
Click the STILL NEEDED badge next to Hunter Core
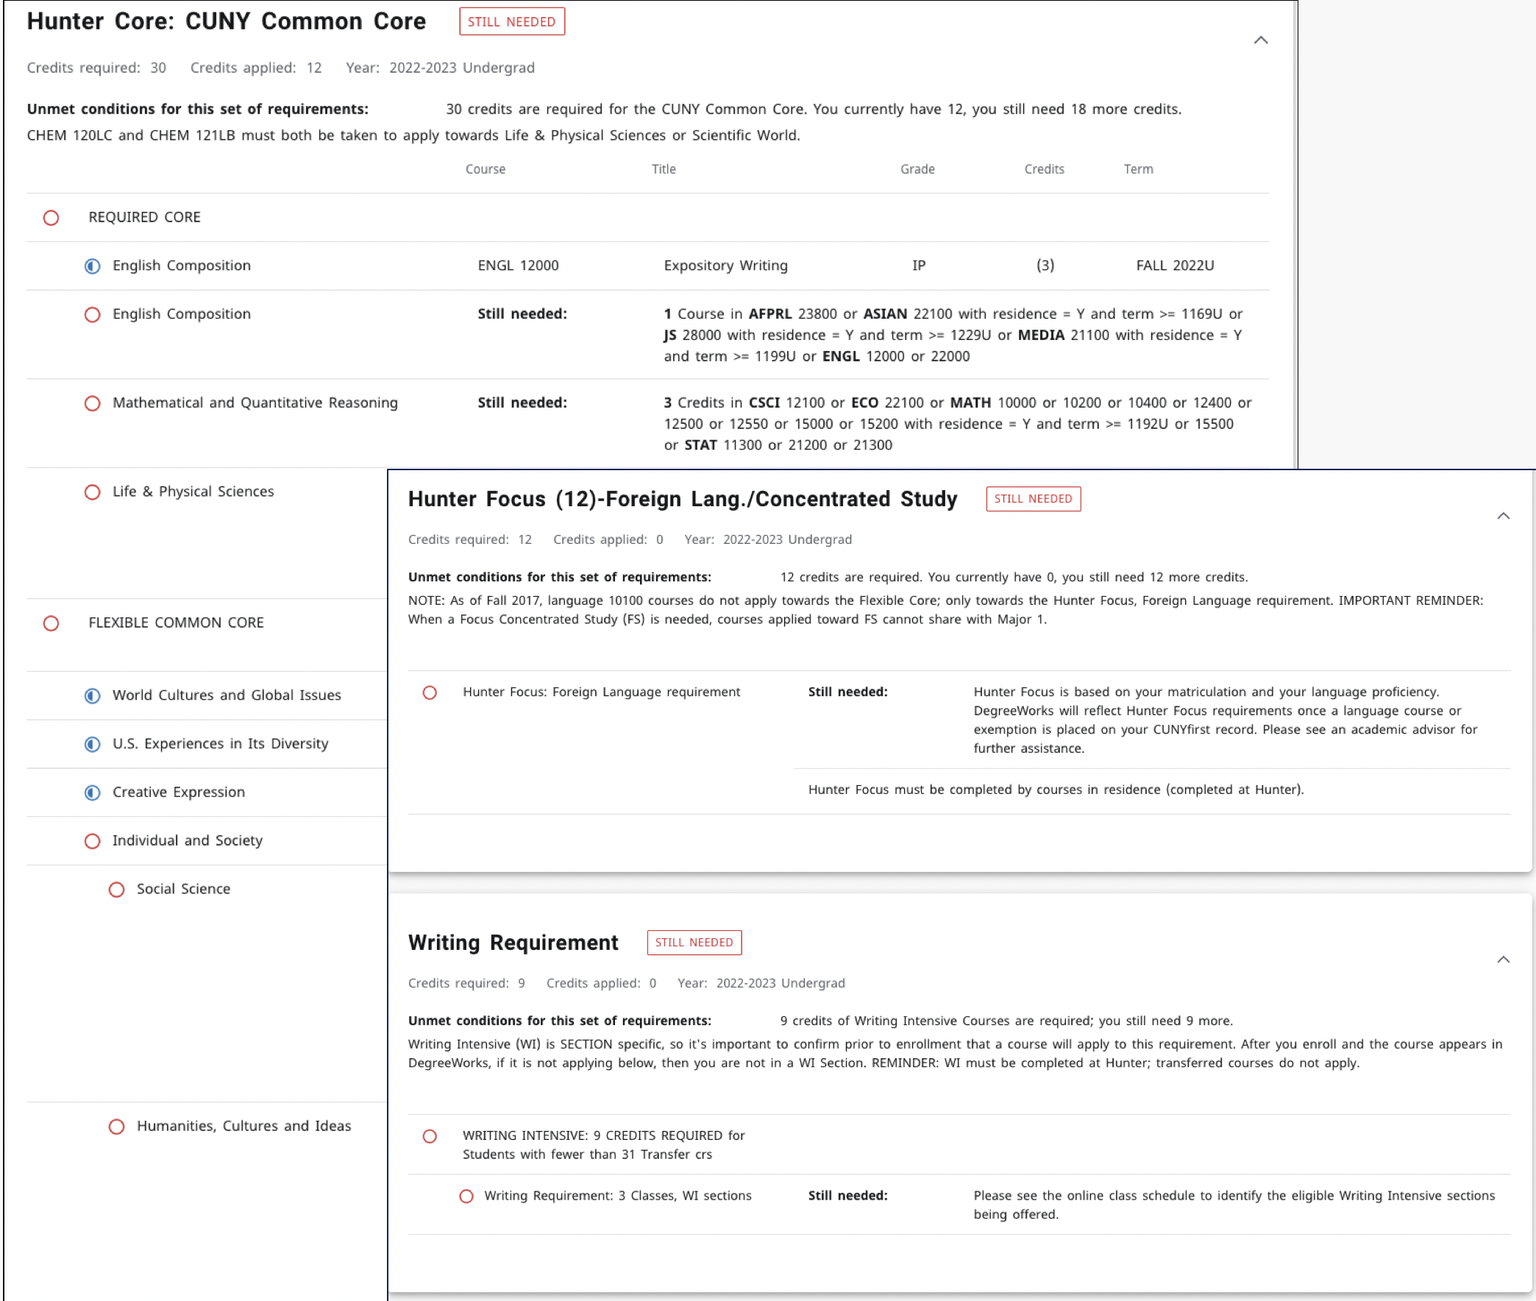pyautogui.click(x=511, y=22)
